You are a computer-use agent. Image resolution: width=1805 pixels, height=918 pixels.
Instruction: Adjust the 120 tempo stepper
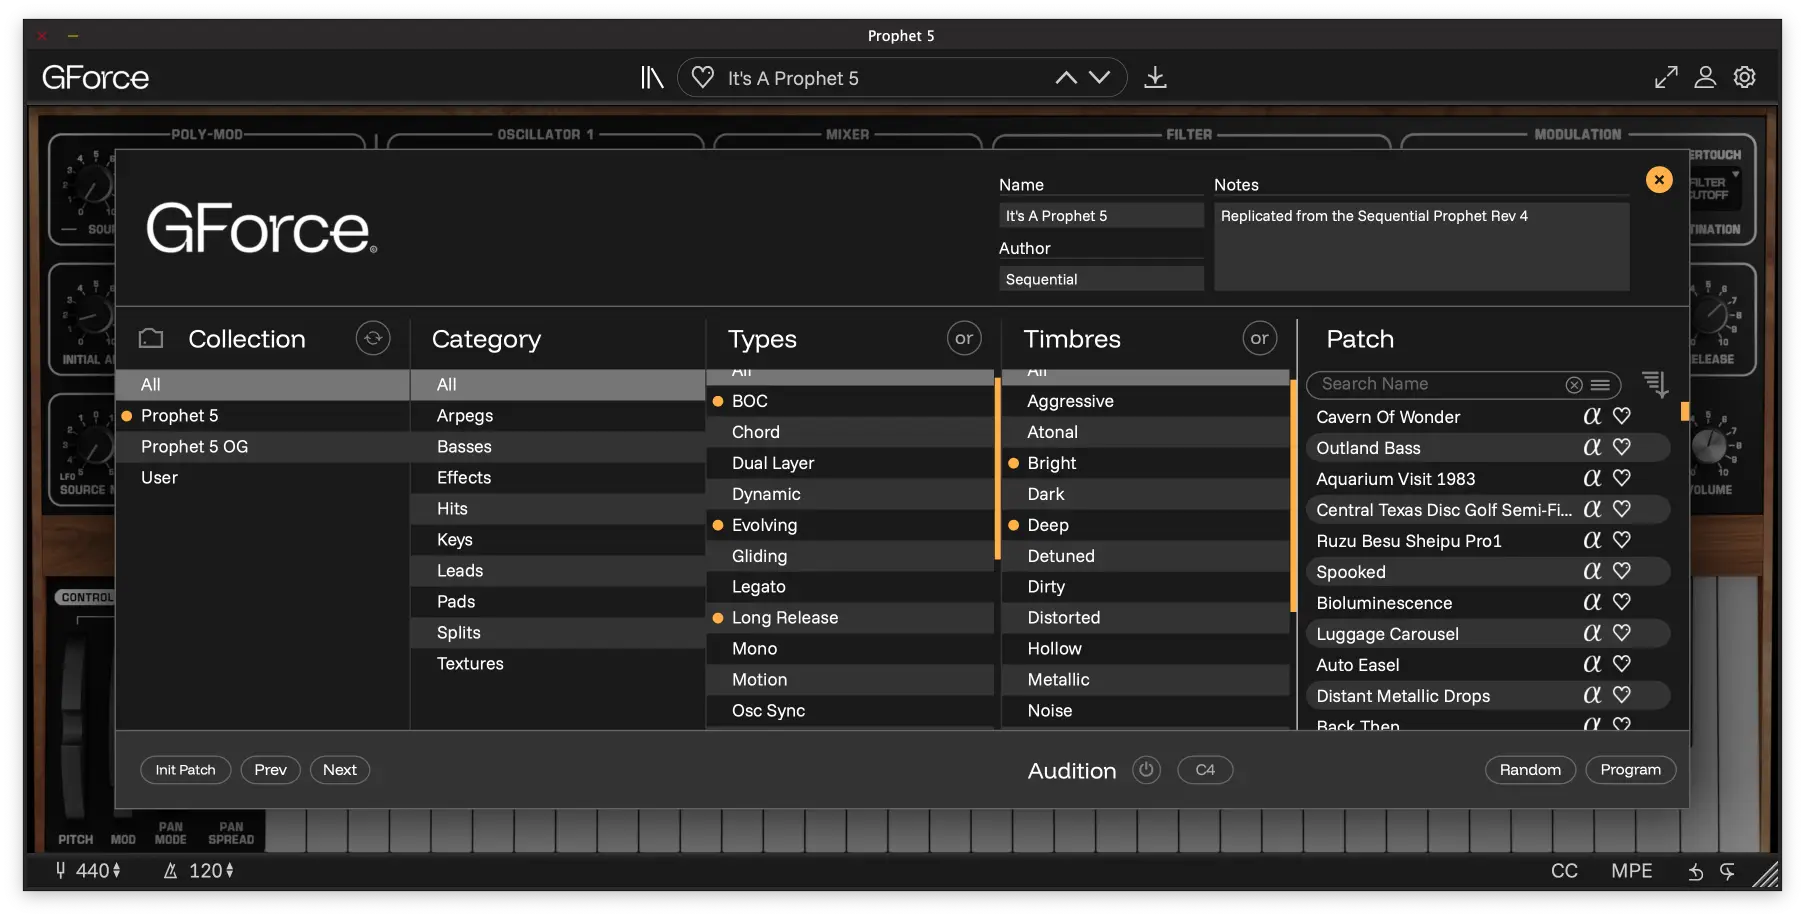(230, 871)
